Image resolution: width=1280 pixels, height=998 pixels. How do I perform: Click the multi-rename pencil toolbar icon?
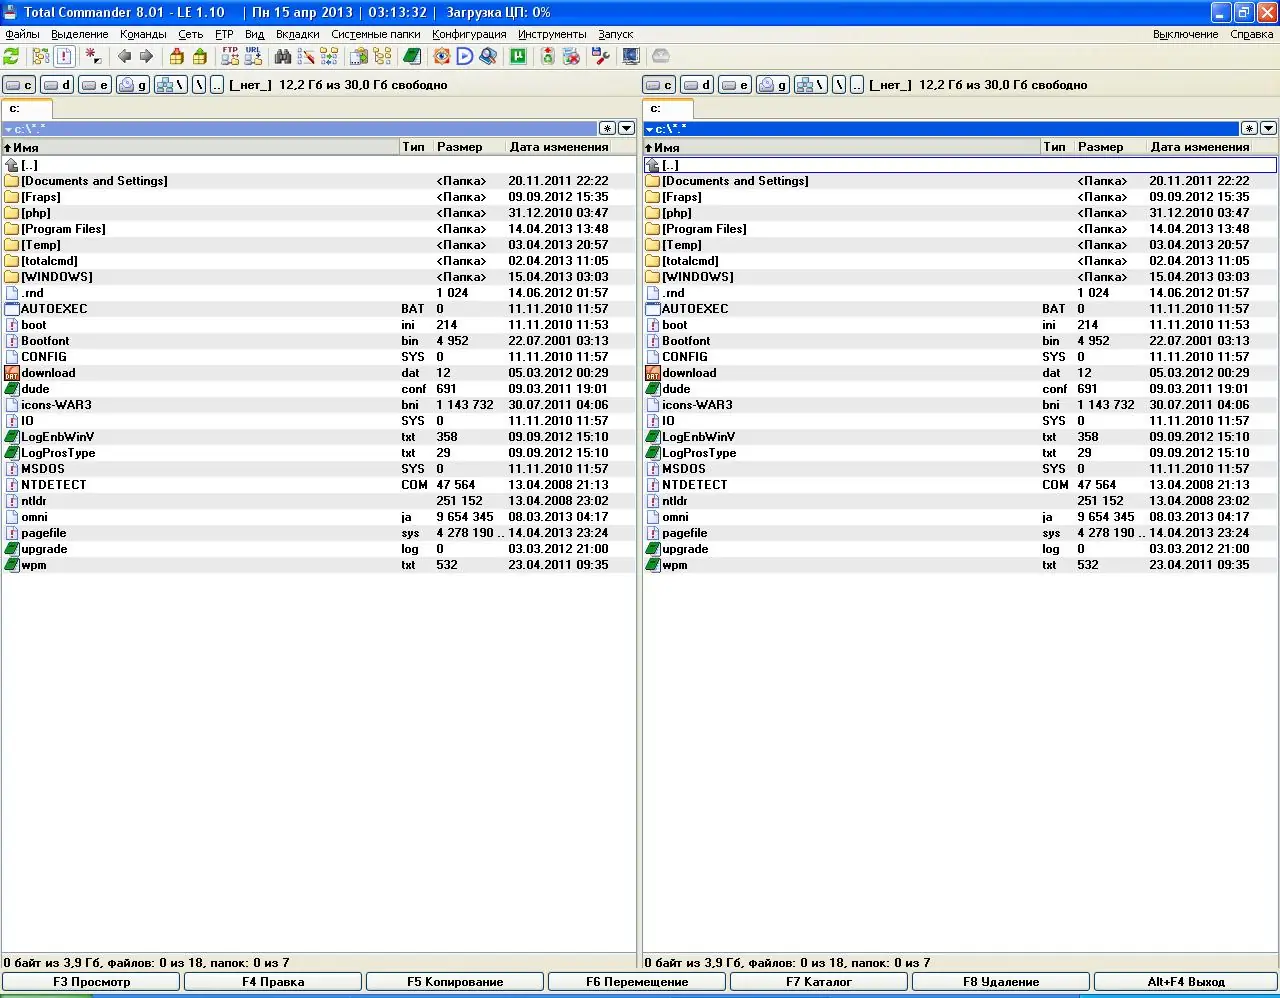pos(306,57)
